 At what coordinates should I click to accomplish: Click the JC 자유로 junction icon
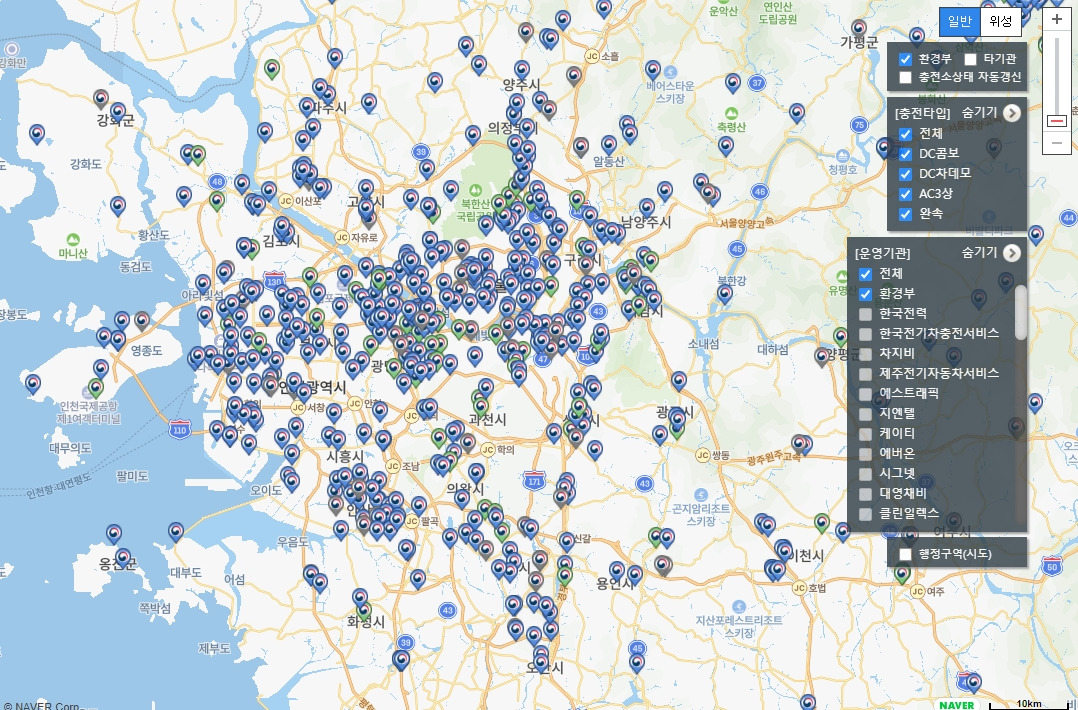pos(342,237)
